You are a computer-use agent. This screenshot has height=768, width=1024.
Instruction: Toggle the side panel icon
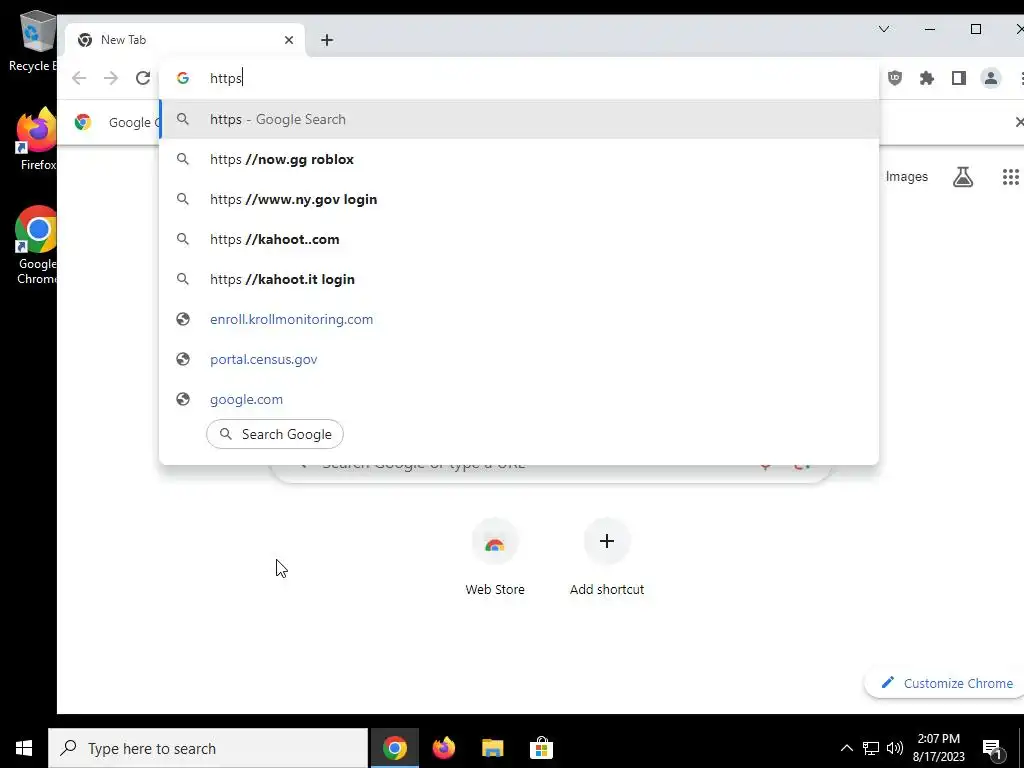coord(959,78)
